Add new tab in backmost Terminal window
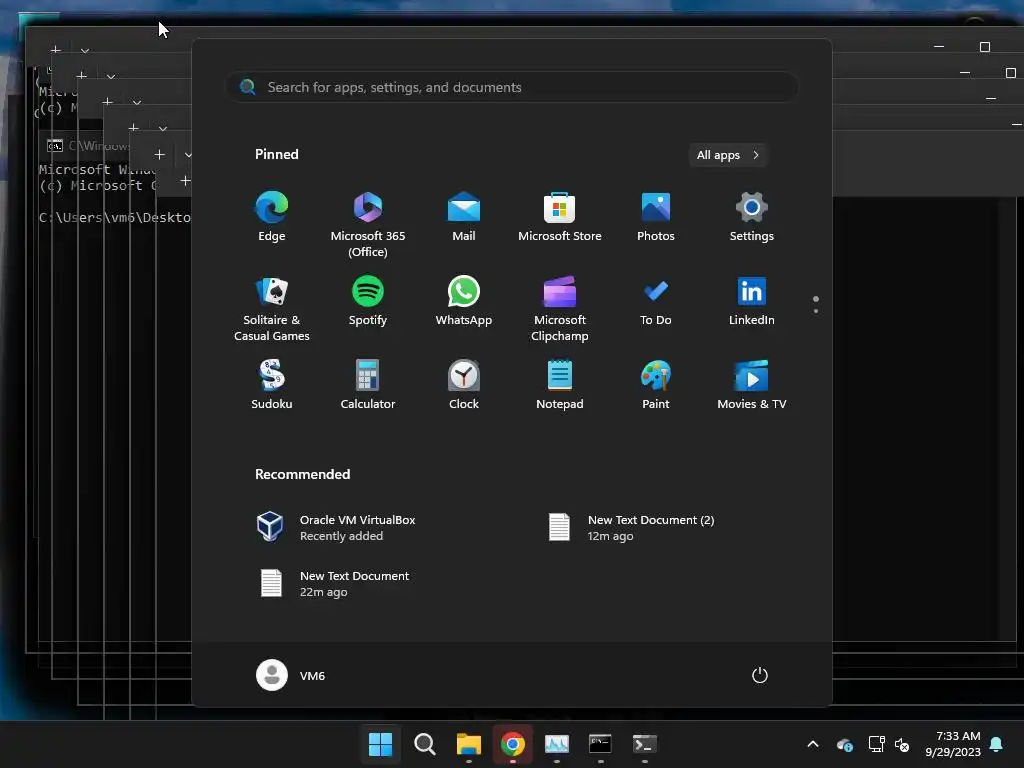The image size is (1024, 768). click(x=56, y=50)
